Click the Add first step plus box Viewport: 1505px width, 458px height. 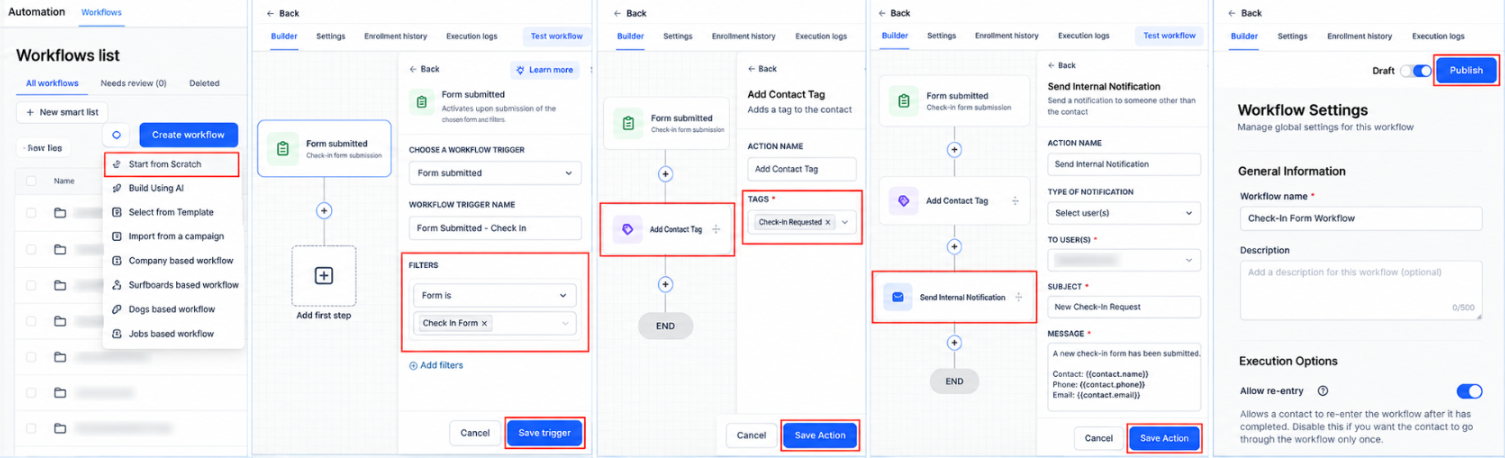(x=324, y=275)
